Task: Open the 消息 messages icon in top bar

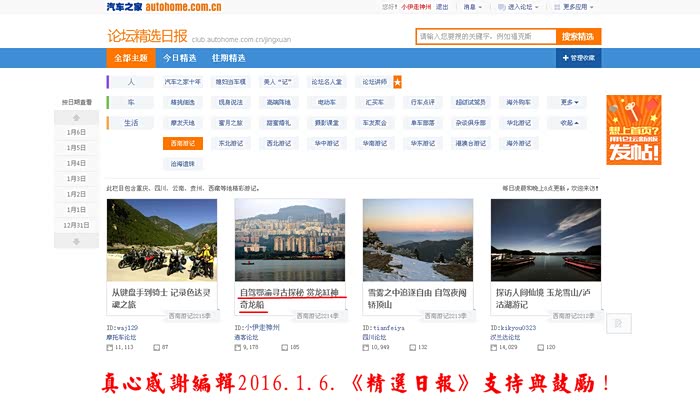Action: [469, 7]
